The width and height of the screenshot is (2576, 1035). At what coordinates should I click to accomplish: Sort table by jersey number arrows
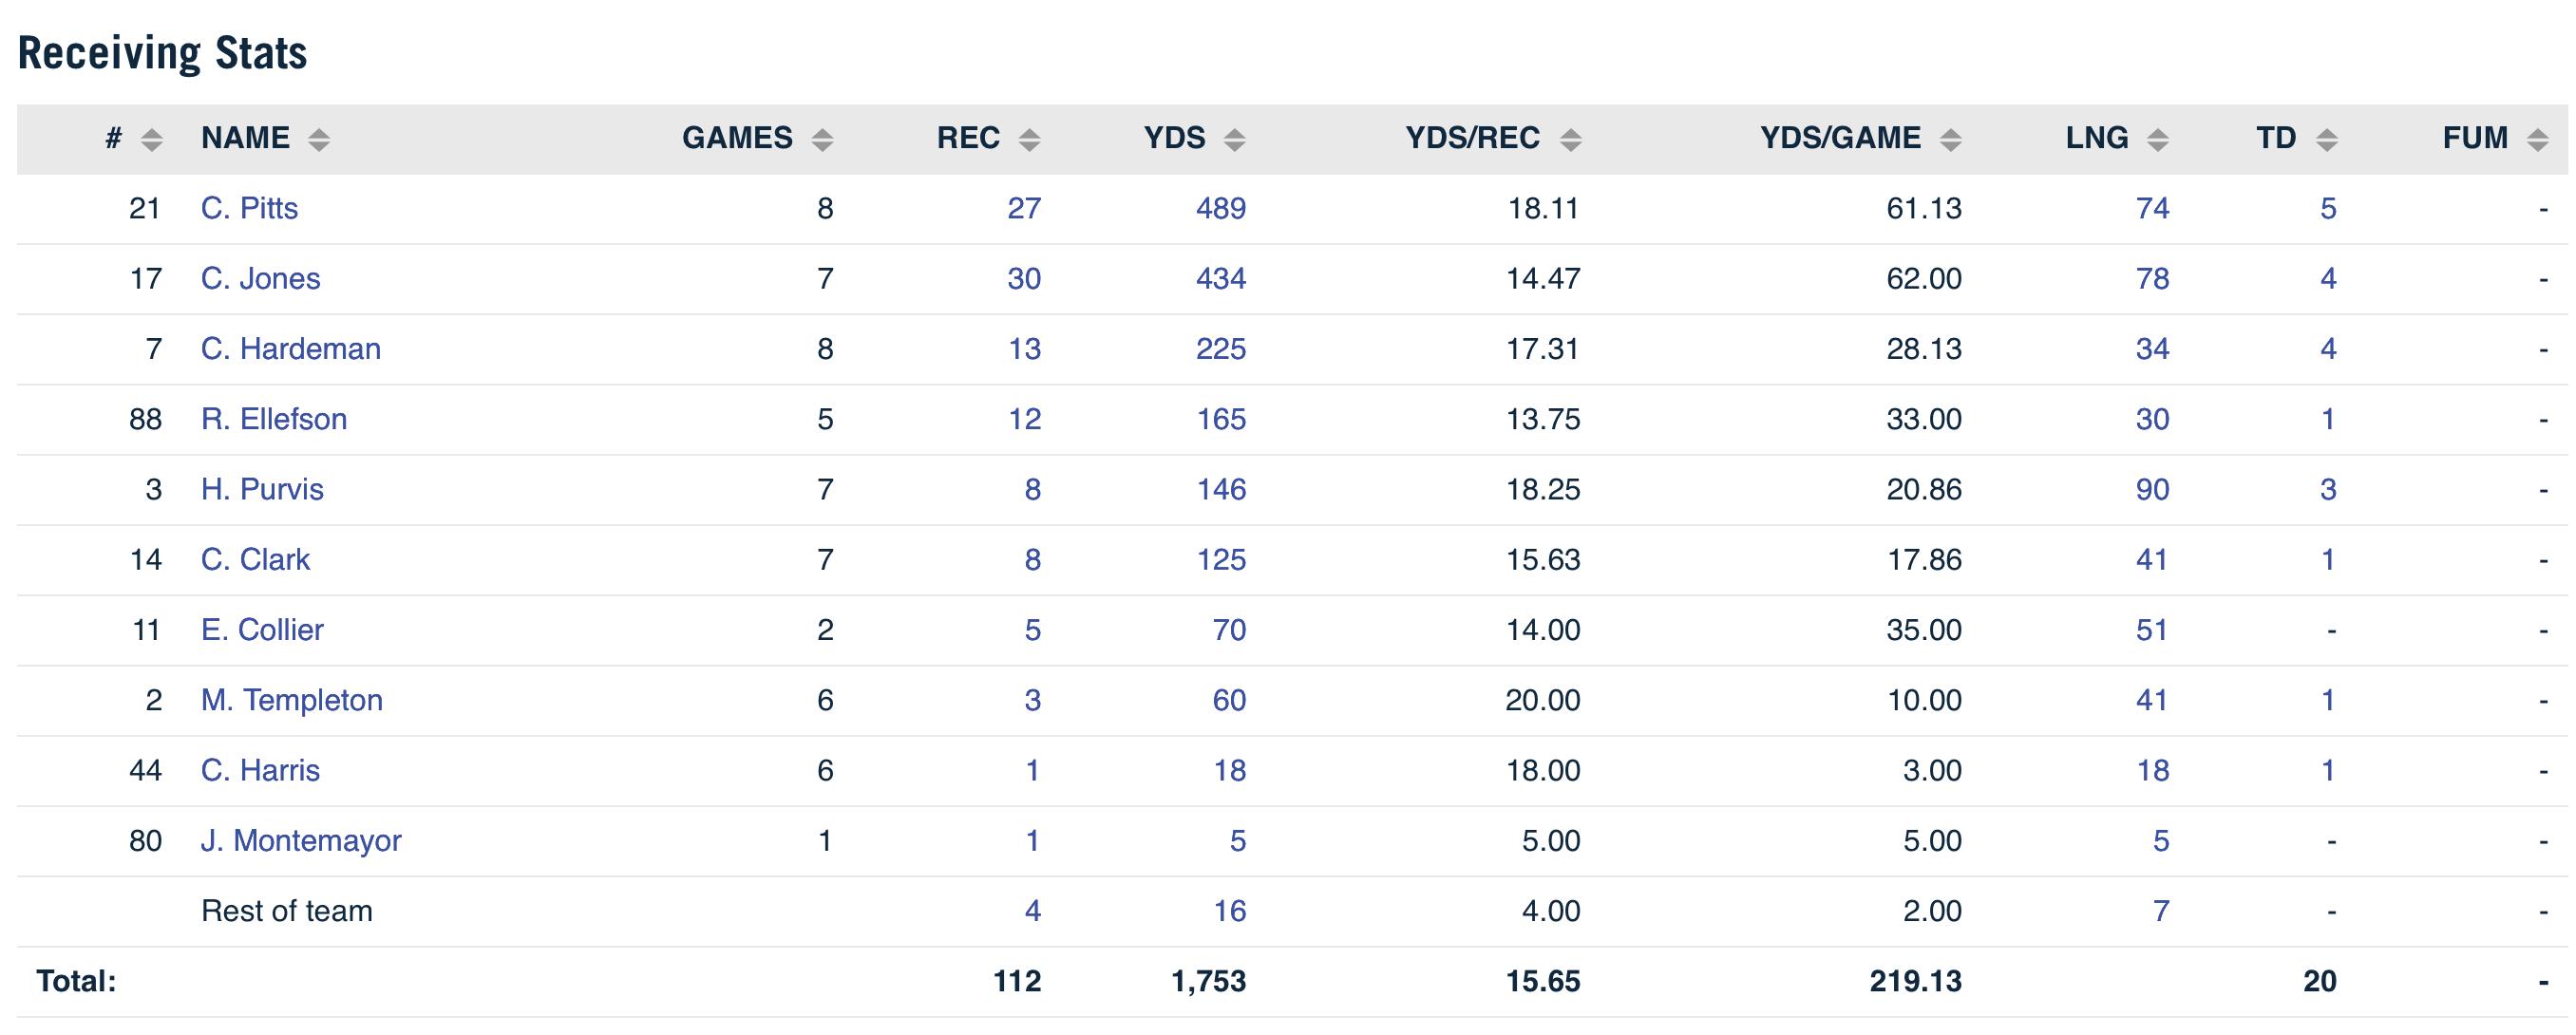pos(151,139)
